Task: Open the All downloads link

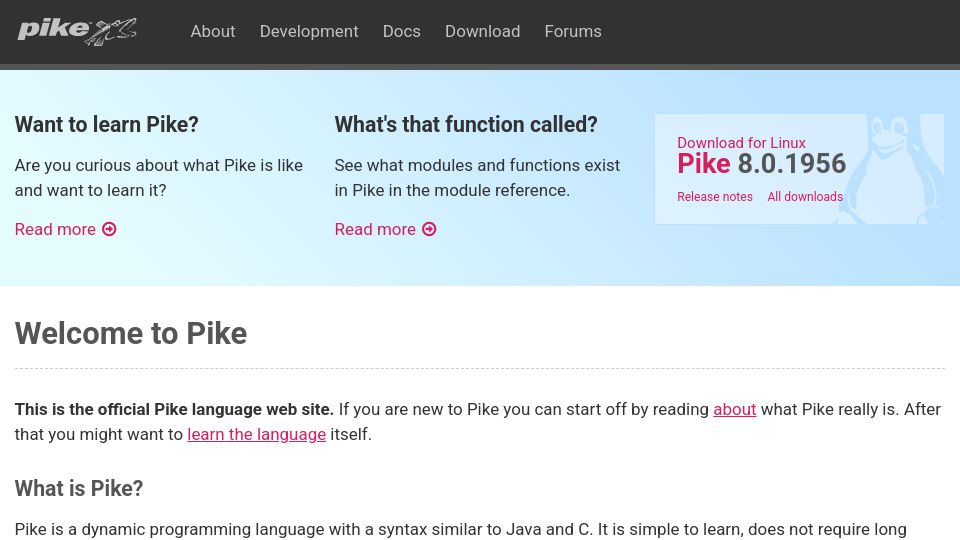Action: tap(805, 197)
